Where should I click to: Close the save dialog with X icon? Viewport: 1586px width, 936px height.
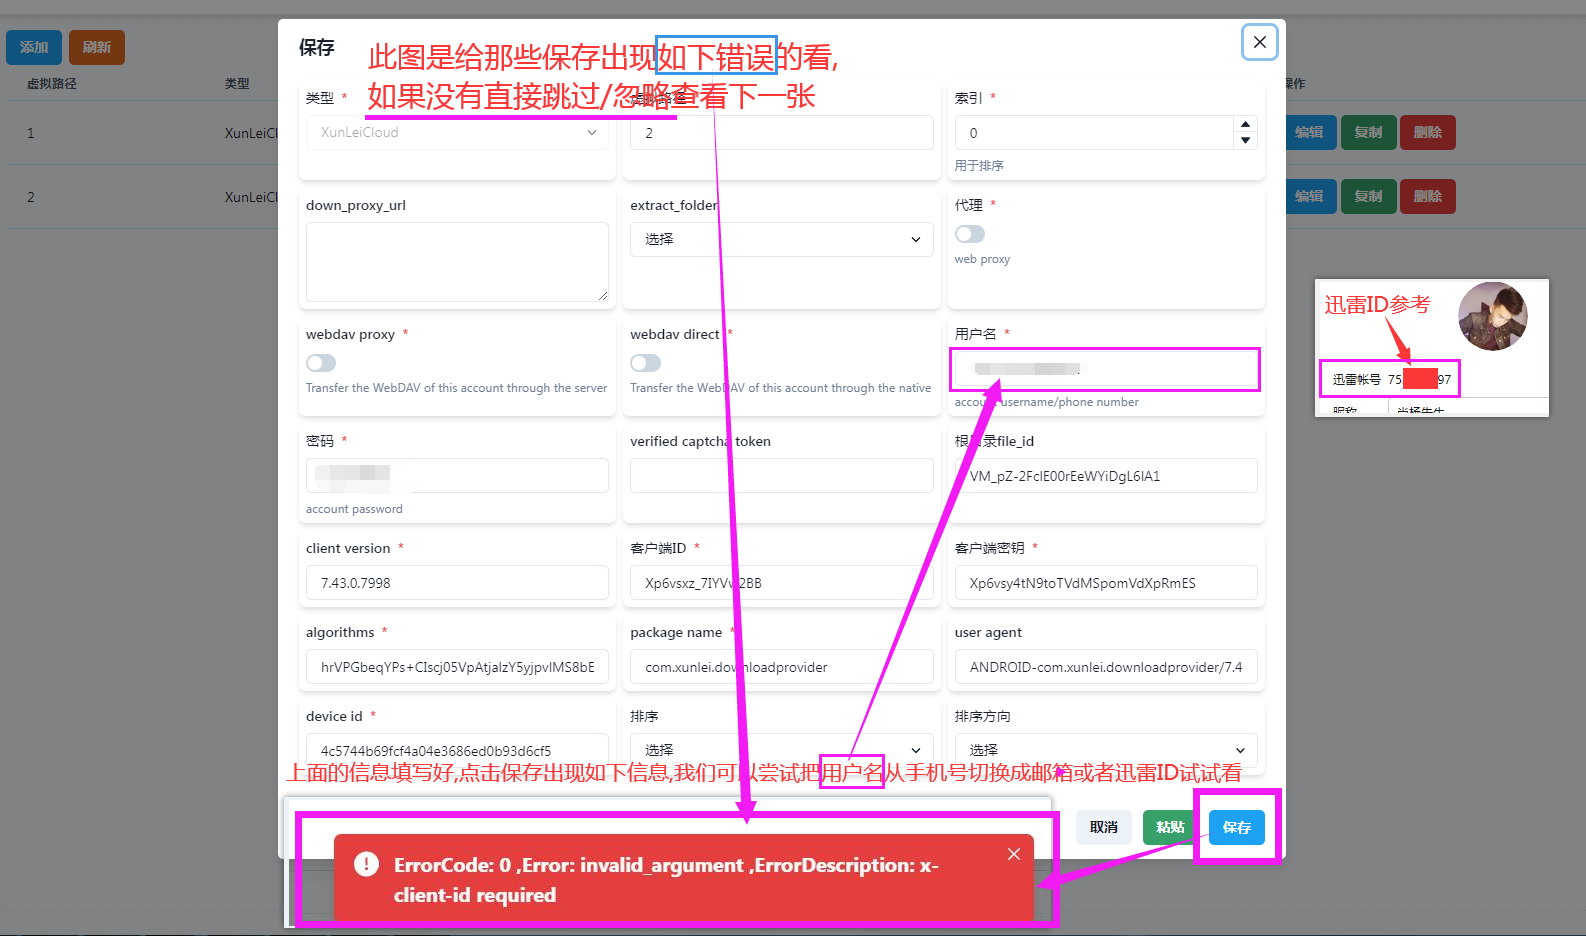point(1259,42)
